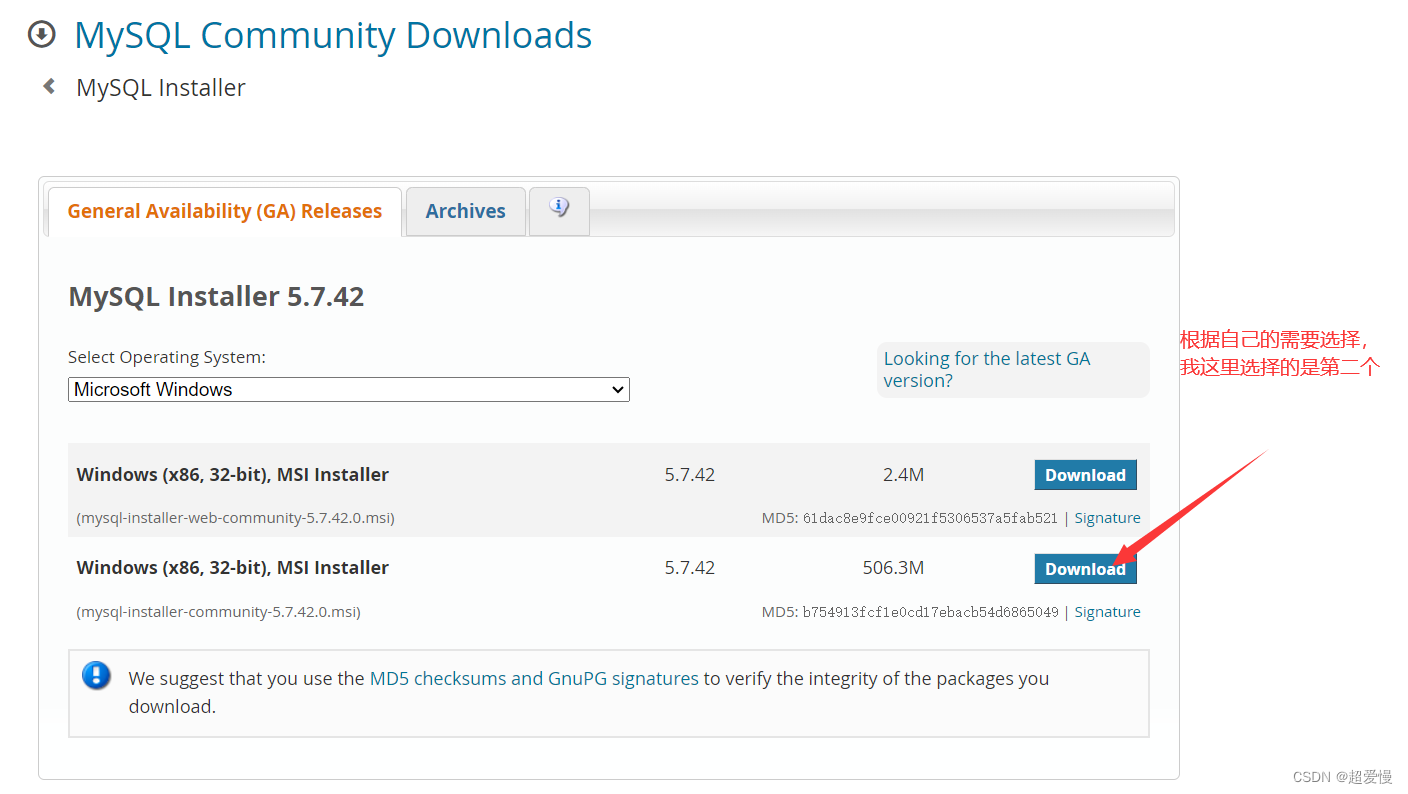Click MD5 hash 61dac8e9fce00921f5306537a5fab521
The width and height of the screenshot is (1408, 794).
tap(930, 518)
